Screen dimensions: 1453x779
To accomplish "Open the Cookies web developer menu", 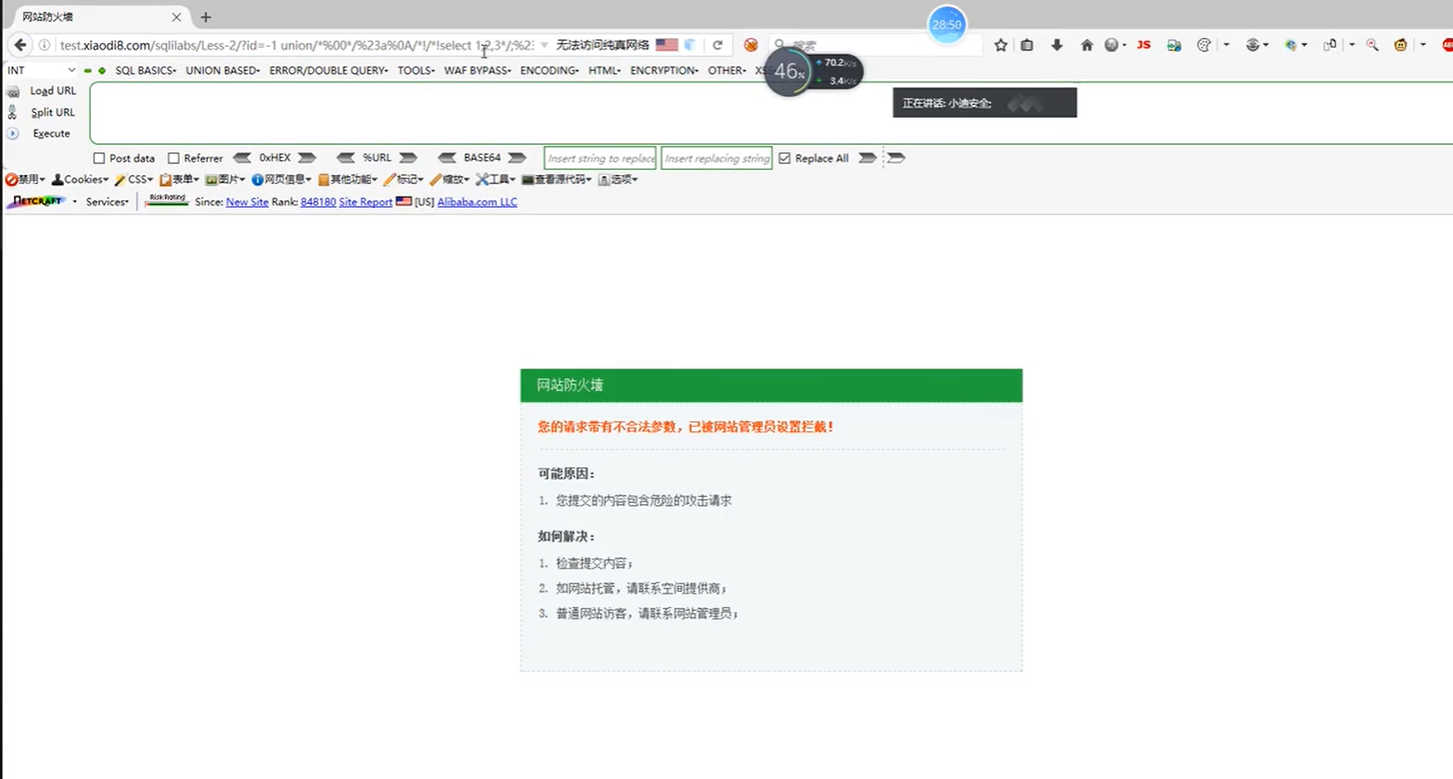I will click(x=81, y=179).
